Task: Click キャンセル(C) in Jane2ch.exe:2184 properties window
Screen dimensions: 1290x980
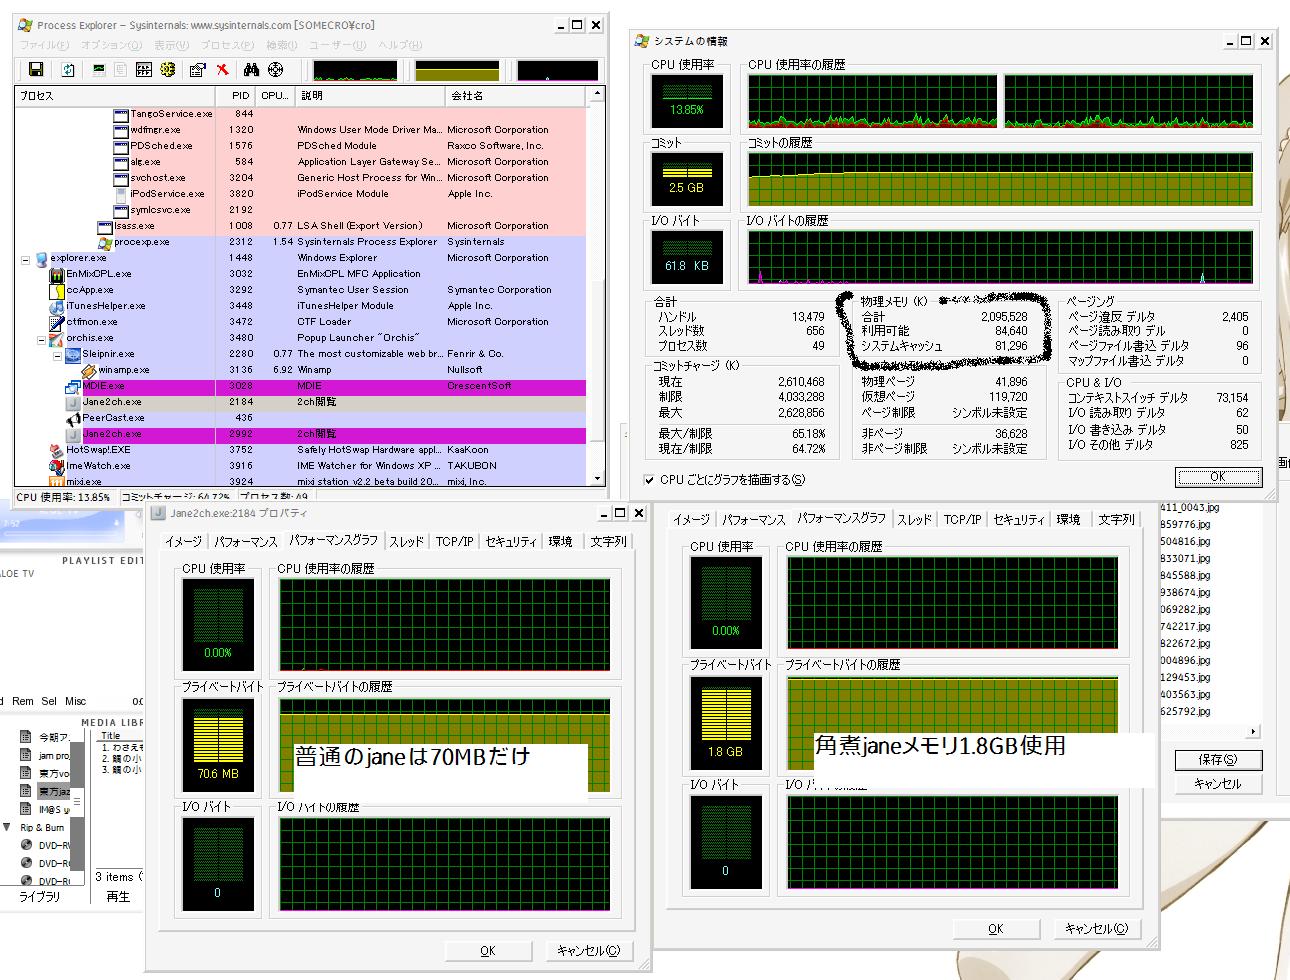Action: tap(588, 951)
